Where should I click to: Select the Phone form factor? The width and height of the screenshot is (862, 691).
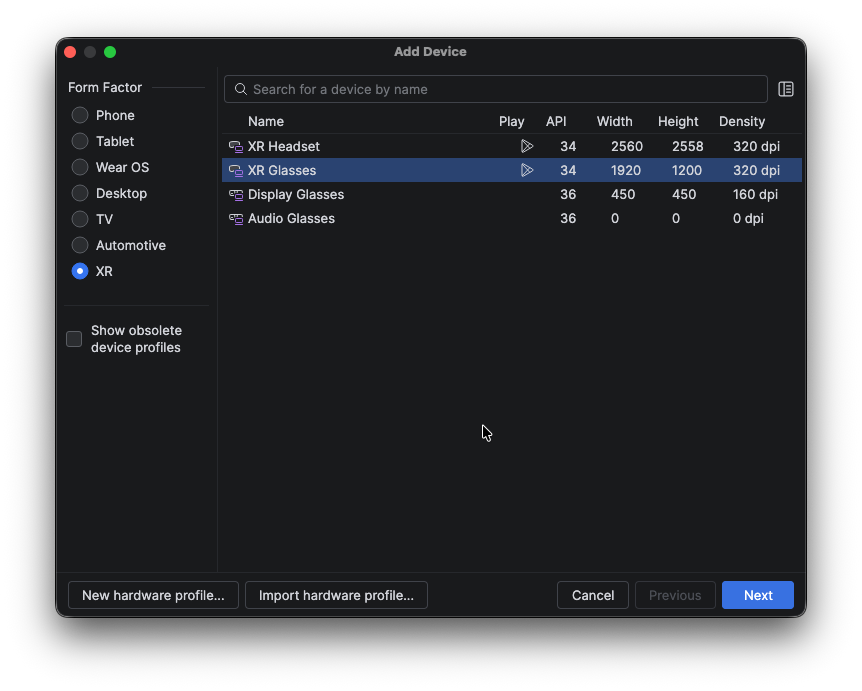(80, 115)
